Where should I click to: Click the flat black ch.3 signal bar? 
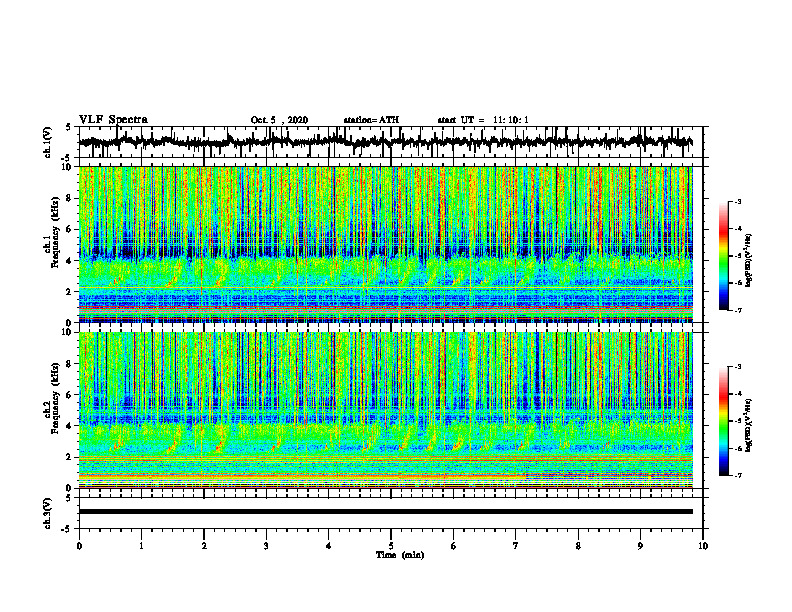(386, 512)
